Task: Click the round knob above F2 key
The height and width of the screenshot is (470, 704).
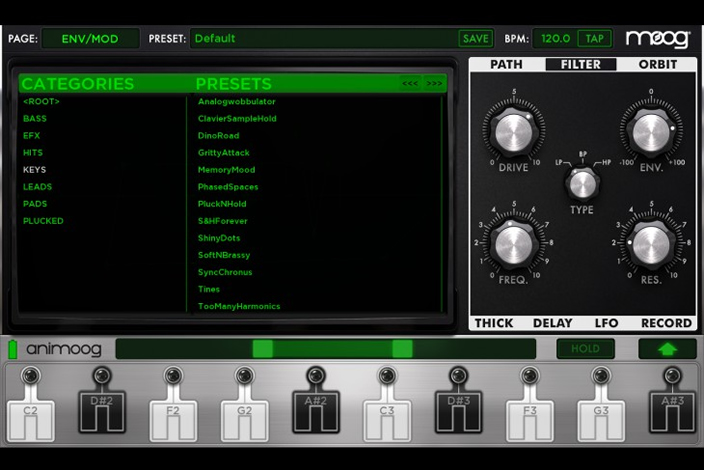Action: pos(173,375)
